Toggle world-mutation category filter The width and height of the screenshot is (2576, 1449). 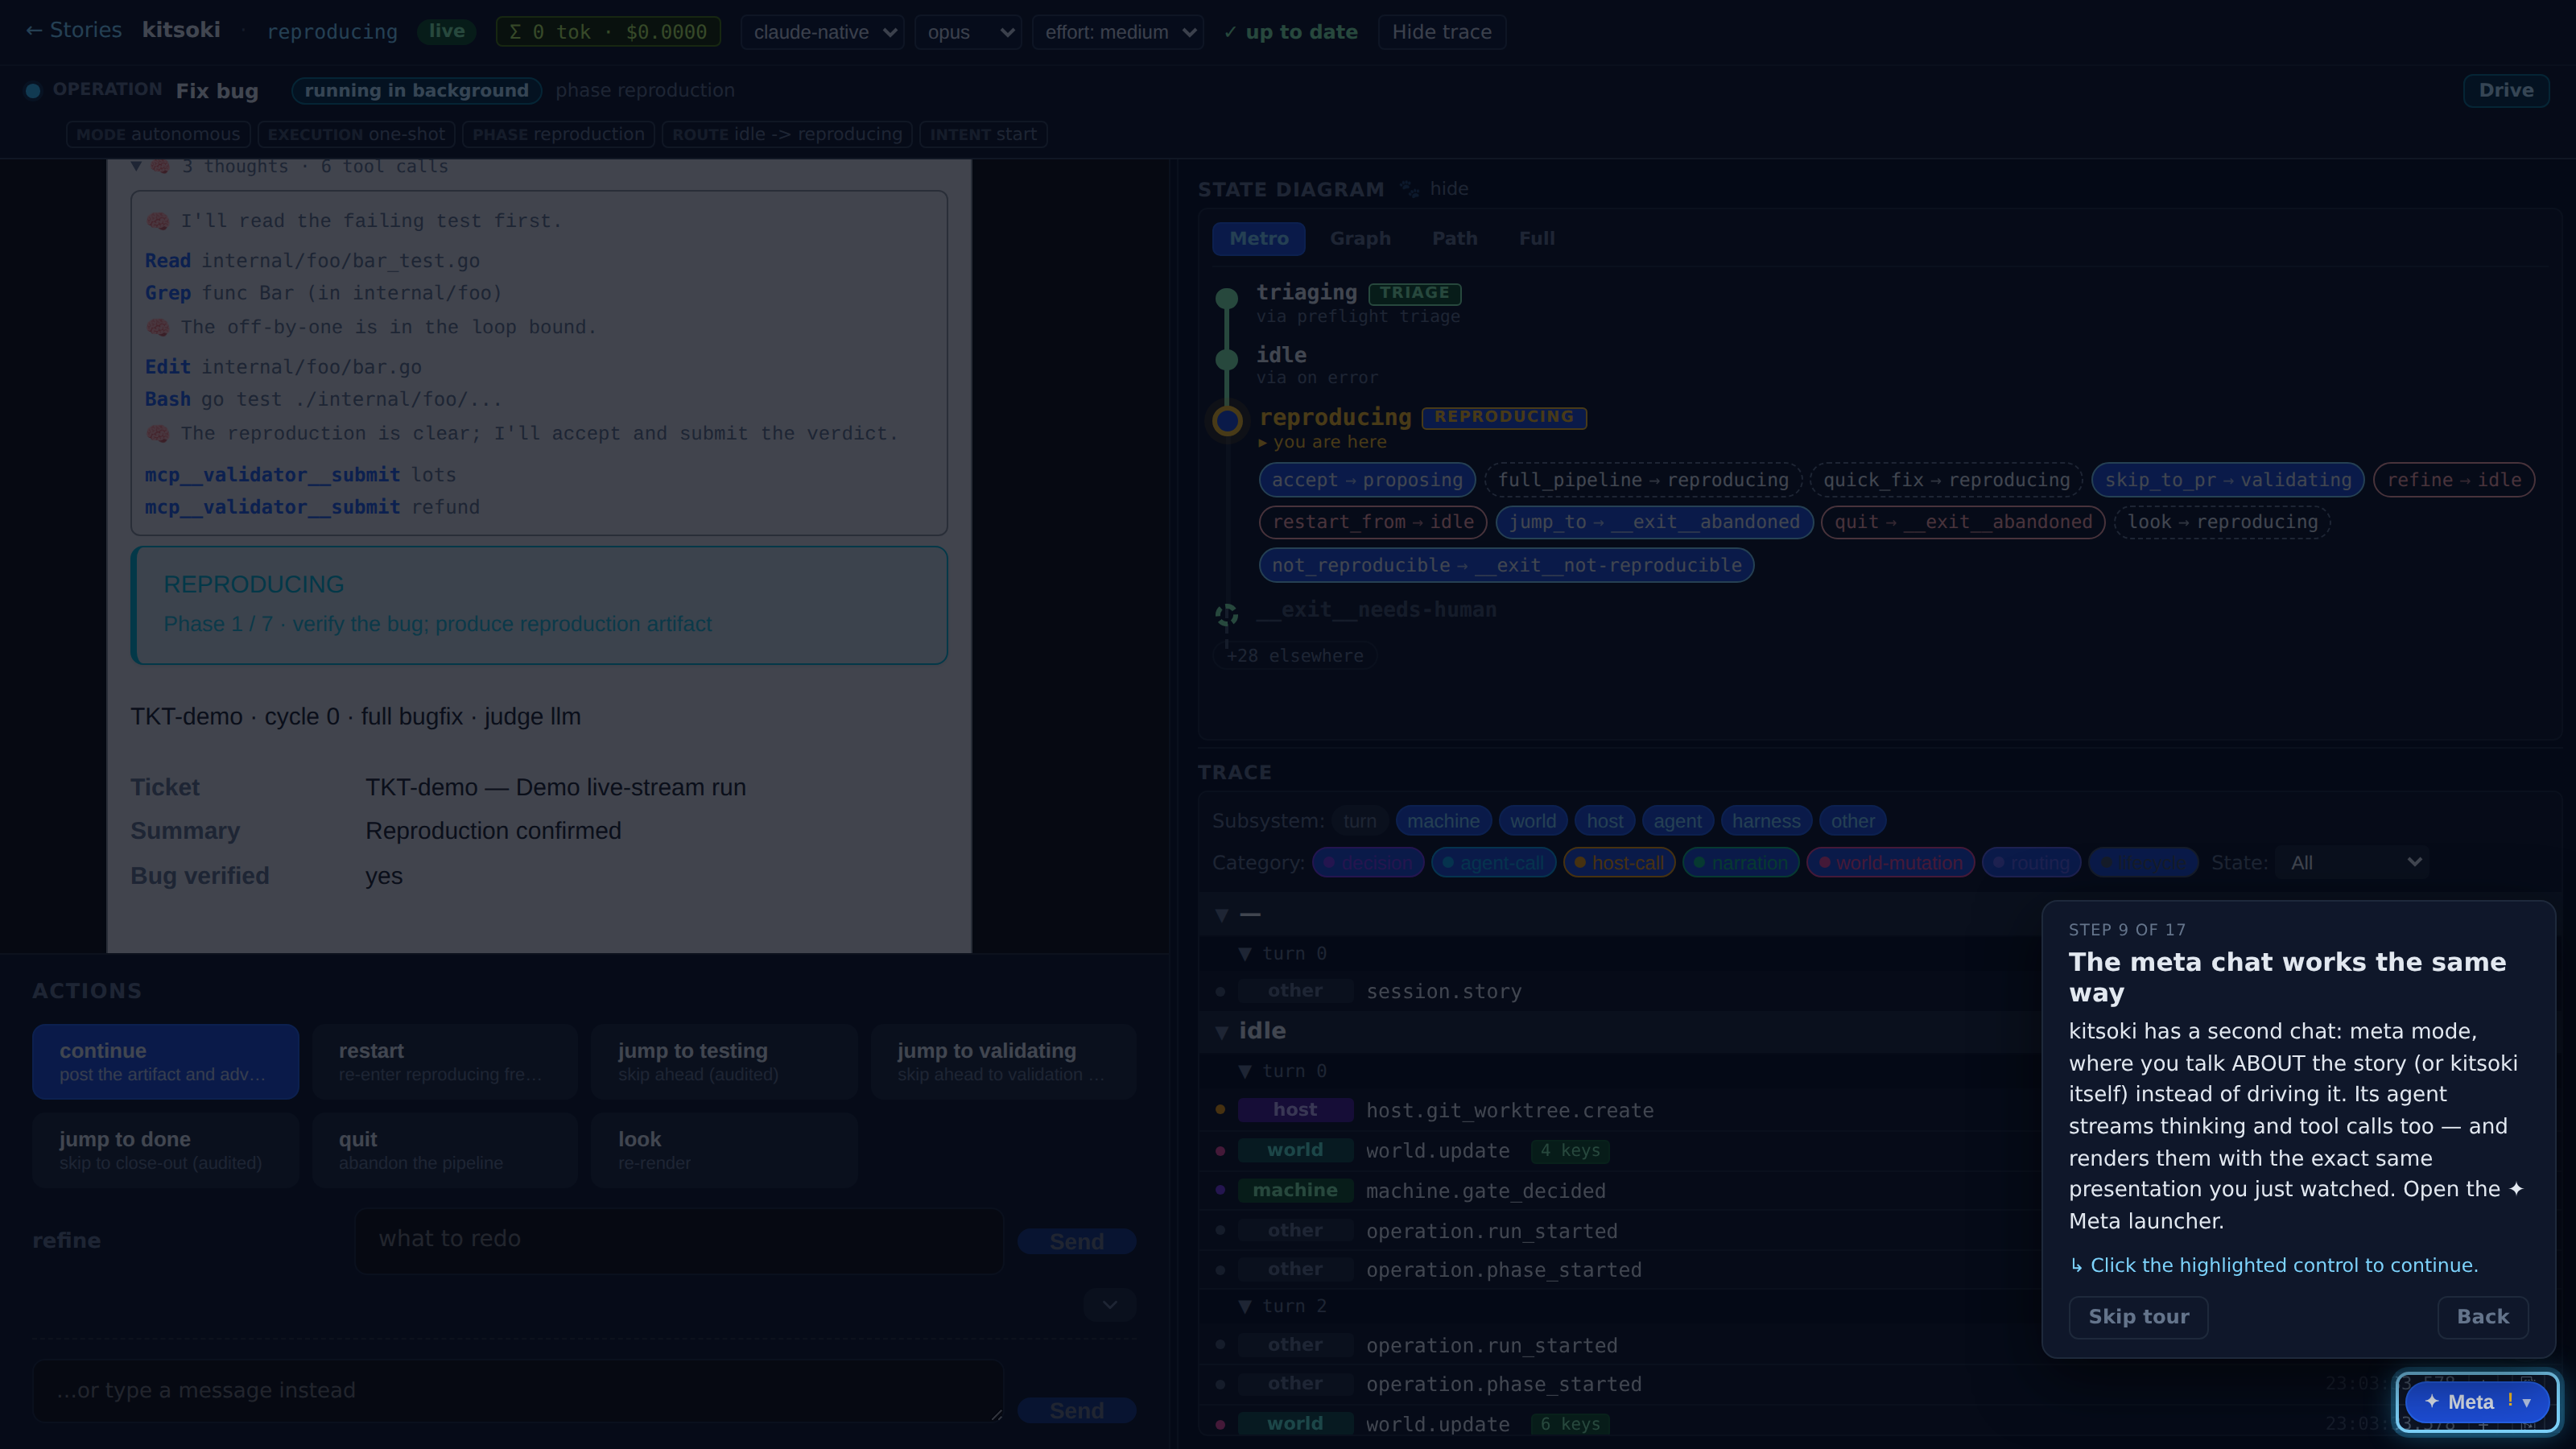point(1890,862)
